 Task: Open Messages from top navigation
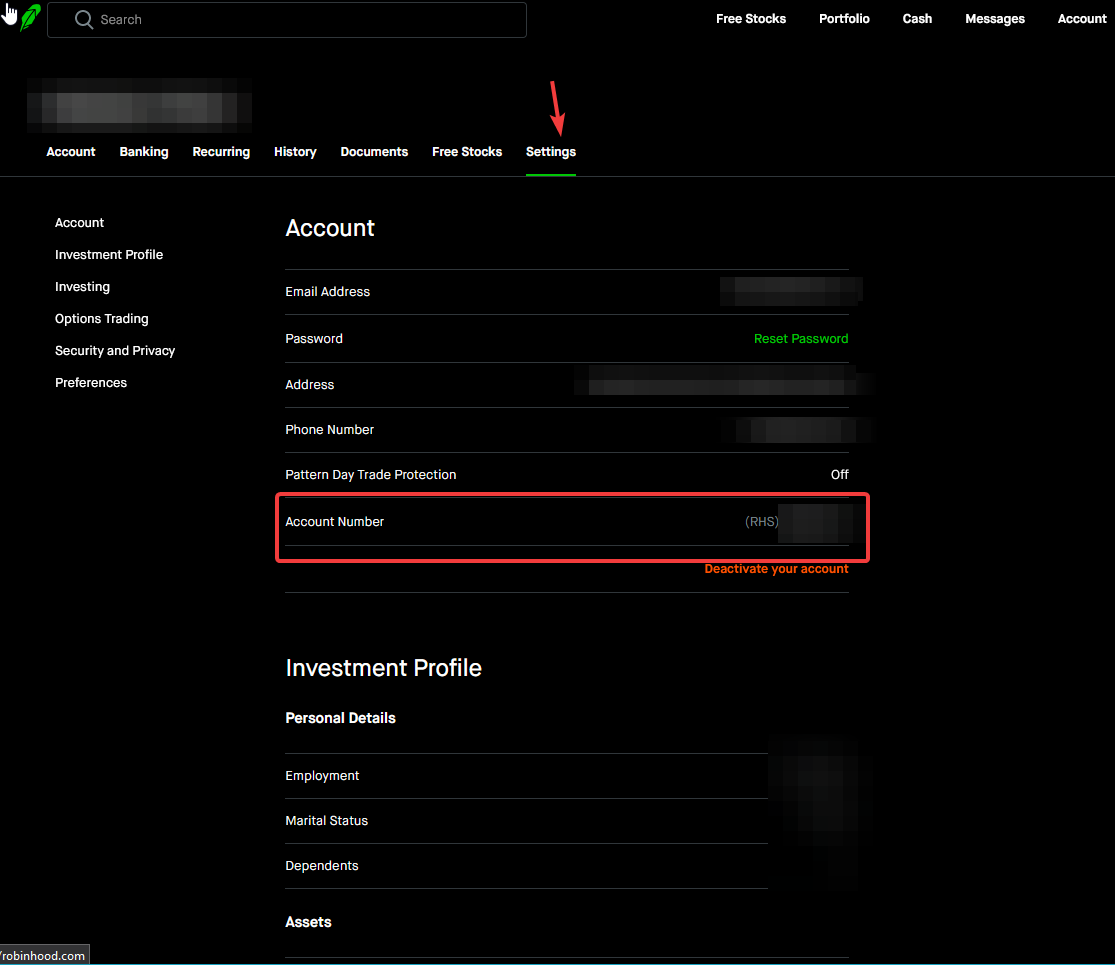click(x=994, y=19)
